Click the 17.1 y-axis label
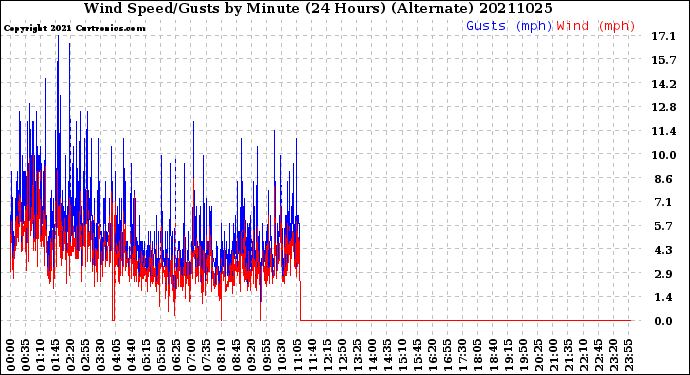 click(664, 36)
